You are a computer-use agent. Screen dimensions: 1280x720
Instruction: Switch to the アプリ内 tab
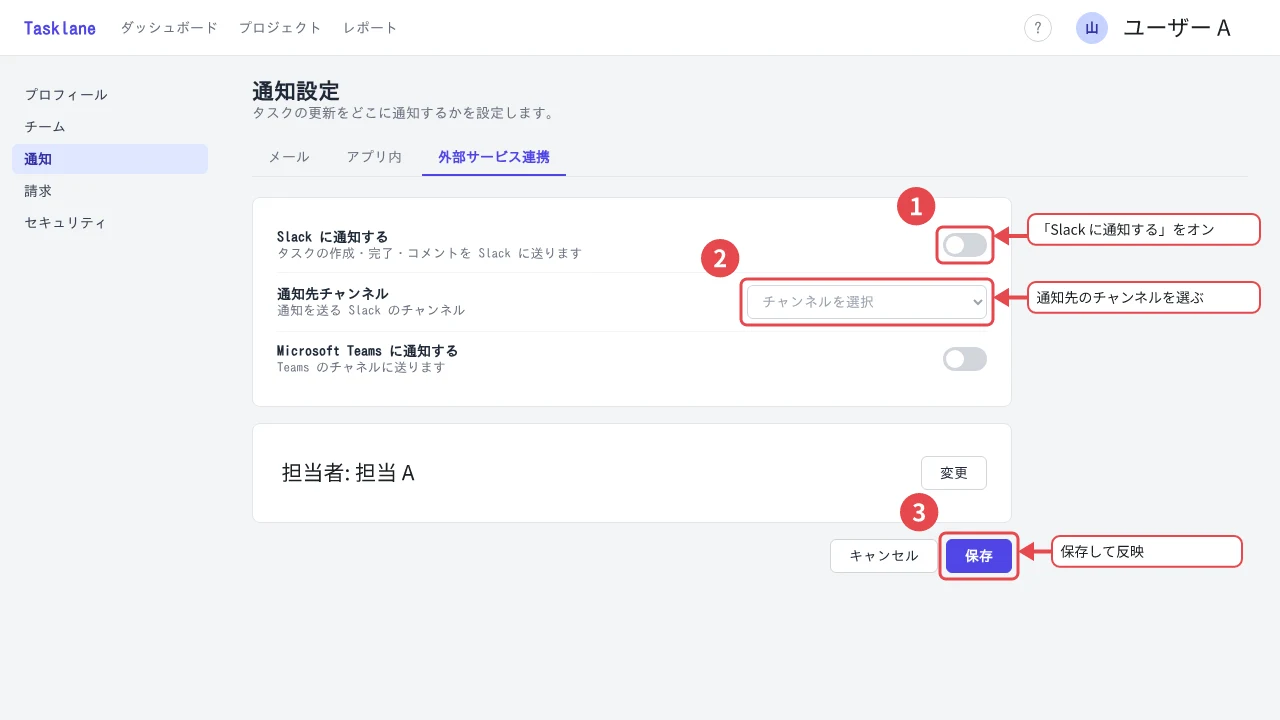tap(374, 157)
